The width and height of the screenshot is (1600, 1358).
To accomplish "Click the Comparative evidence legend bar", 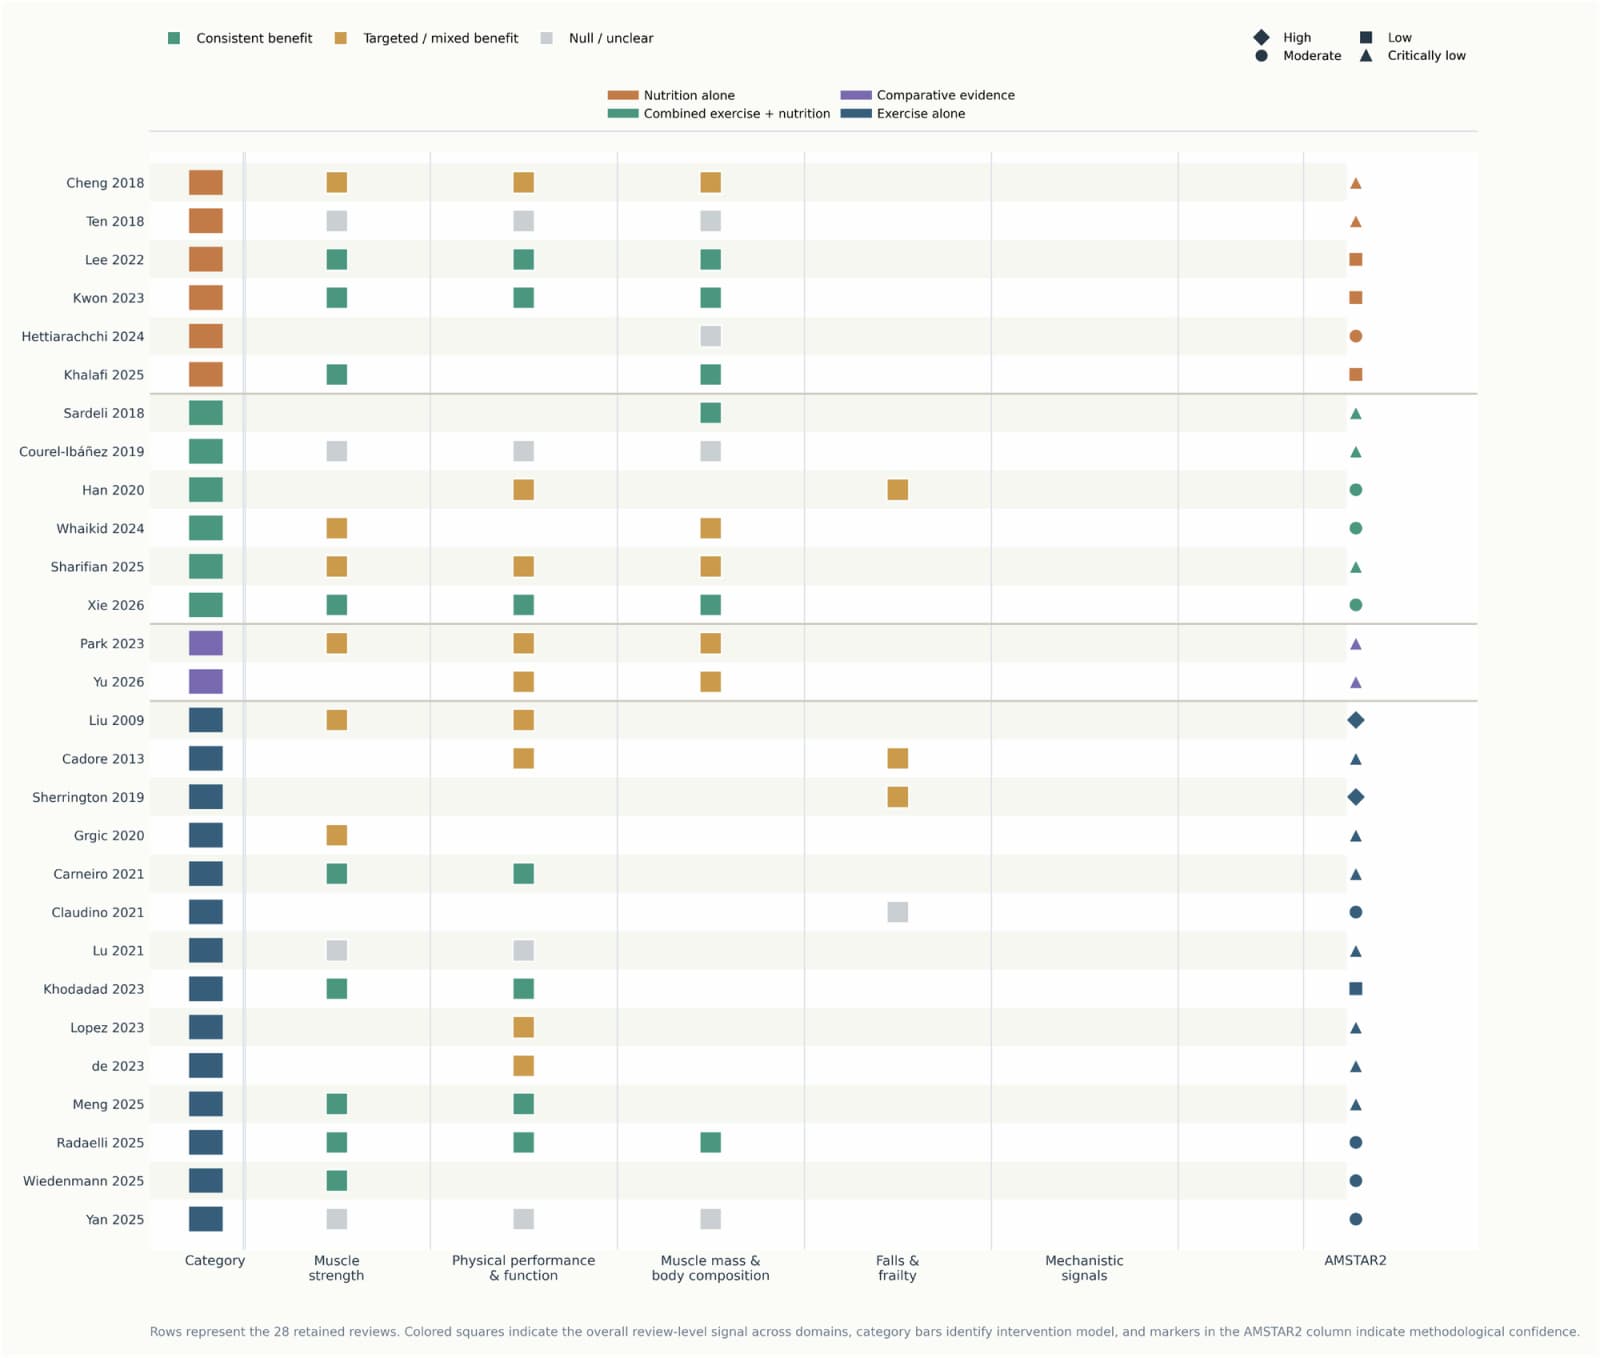I will click(856, 95).
